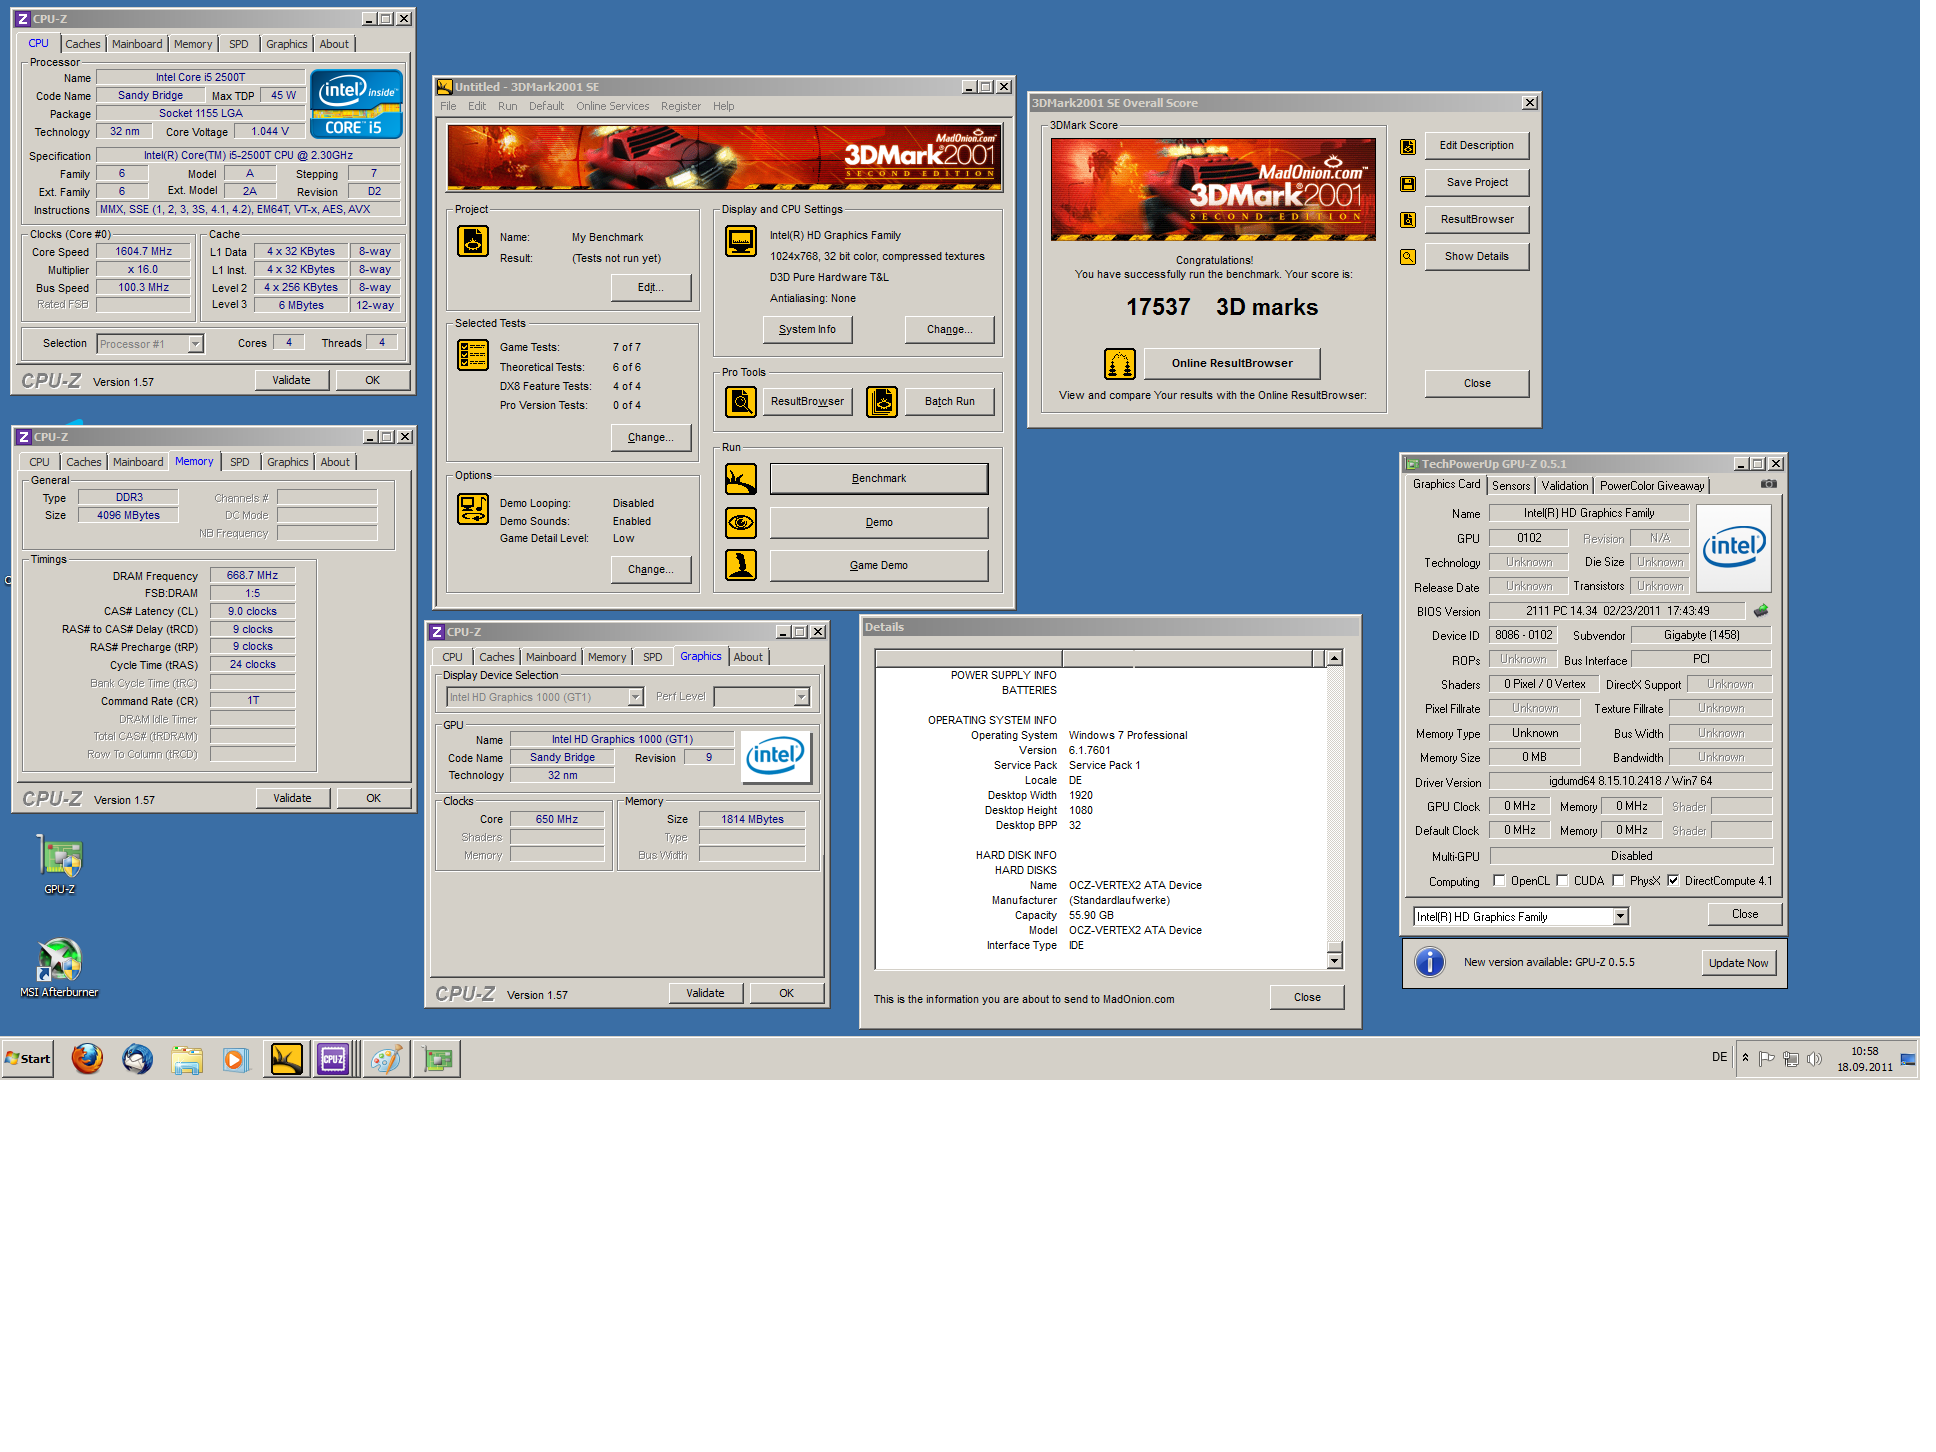Open the GPU-Z graphics adapter dropdown
Image resolution: width=1936 pixels, height=1452 pixels.
coord(1620,916)
